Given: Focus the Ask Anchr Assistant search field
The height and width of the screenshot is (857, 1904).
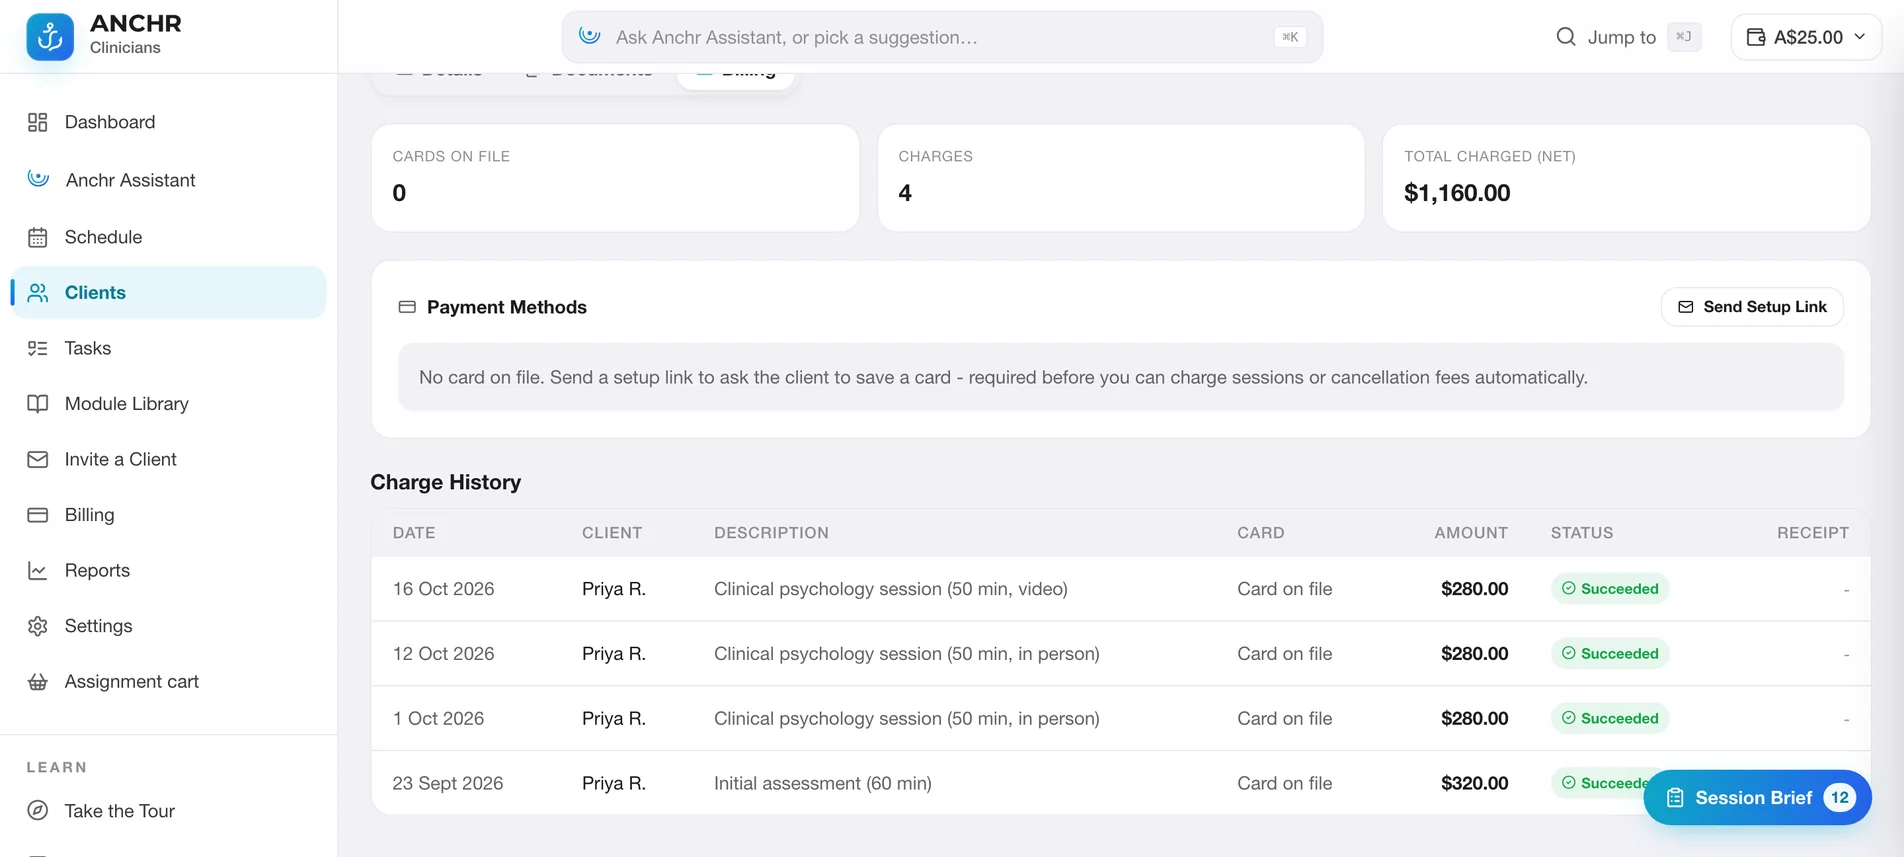Looking at the screenshot, I should 942,37.
